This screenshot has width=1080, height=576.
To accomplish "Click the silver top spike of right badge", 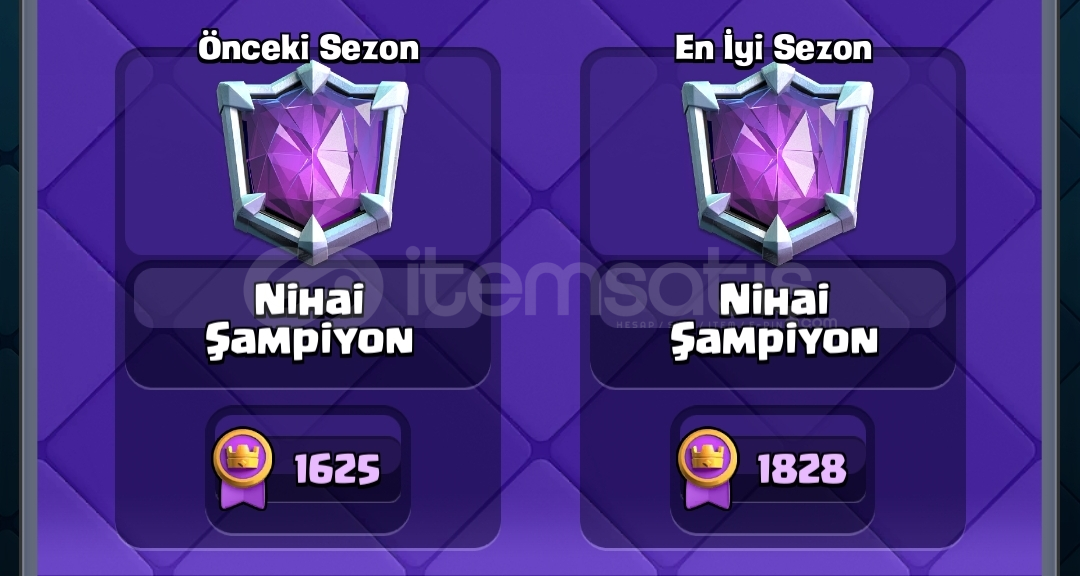I will [778, 76].
